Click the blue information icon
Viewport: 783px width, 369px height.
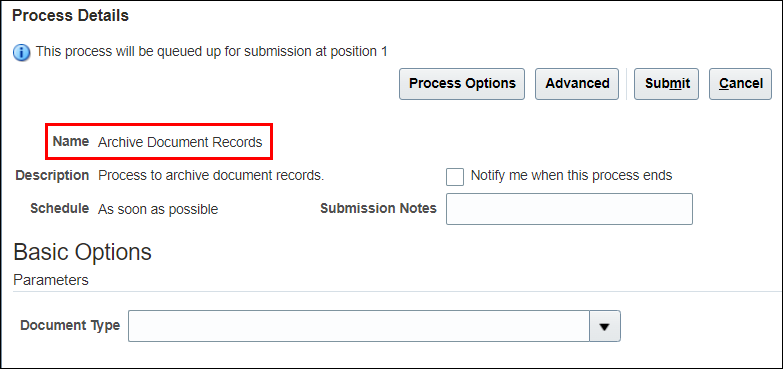coord(21,52)
